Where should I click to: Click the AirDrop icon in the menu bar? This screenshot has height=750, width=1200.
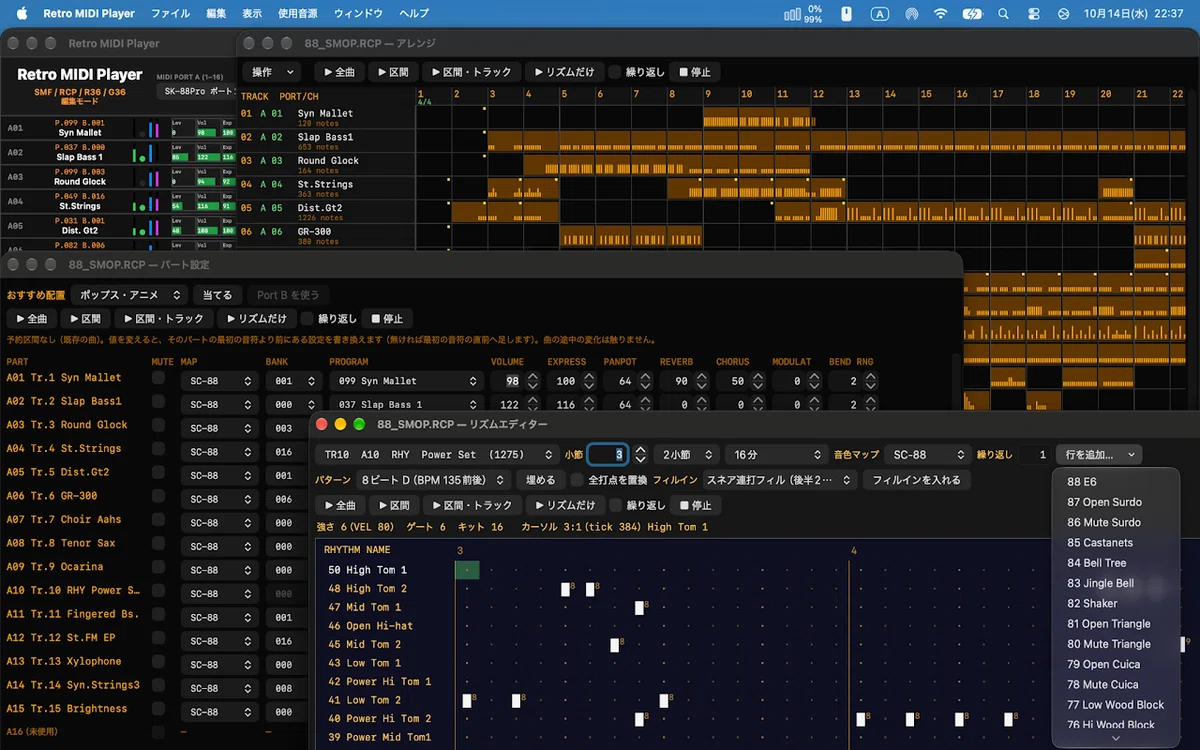[x=911, y=14]
